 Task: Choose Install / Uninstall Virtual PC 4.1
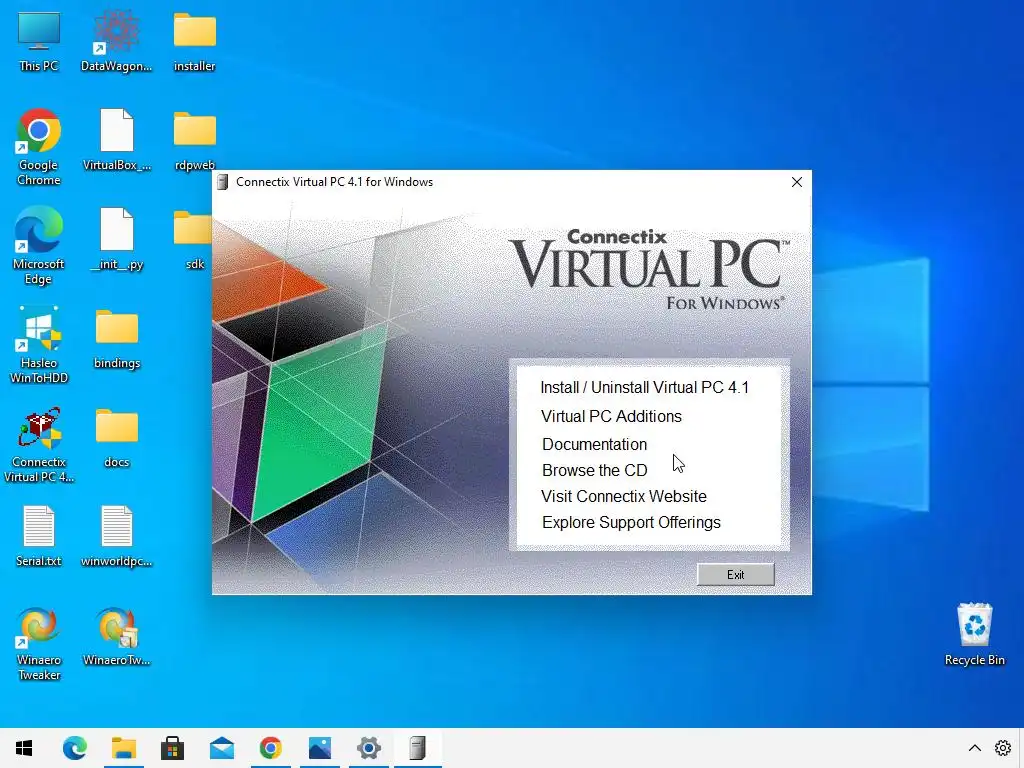[645, 387]
